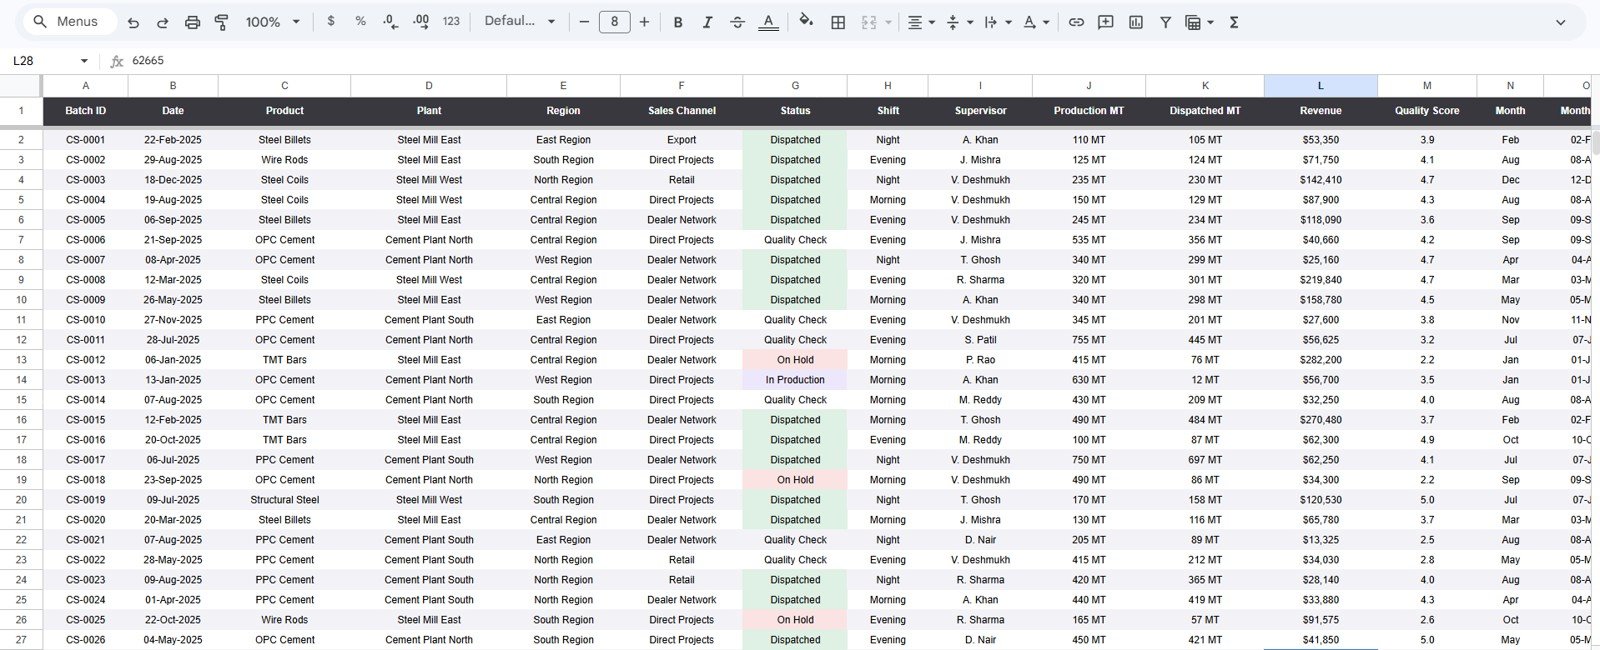The image size is (1600, 650).
Task: Toggle italic formatting
Action: tap(707, 22)
